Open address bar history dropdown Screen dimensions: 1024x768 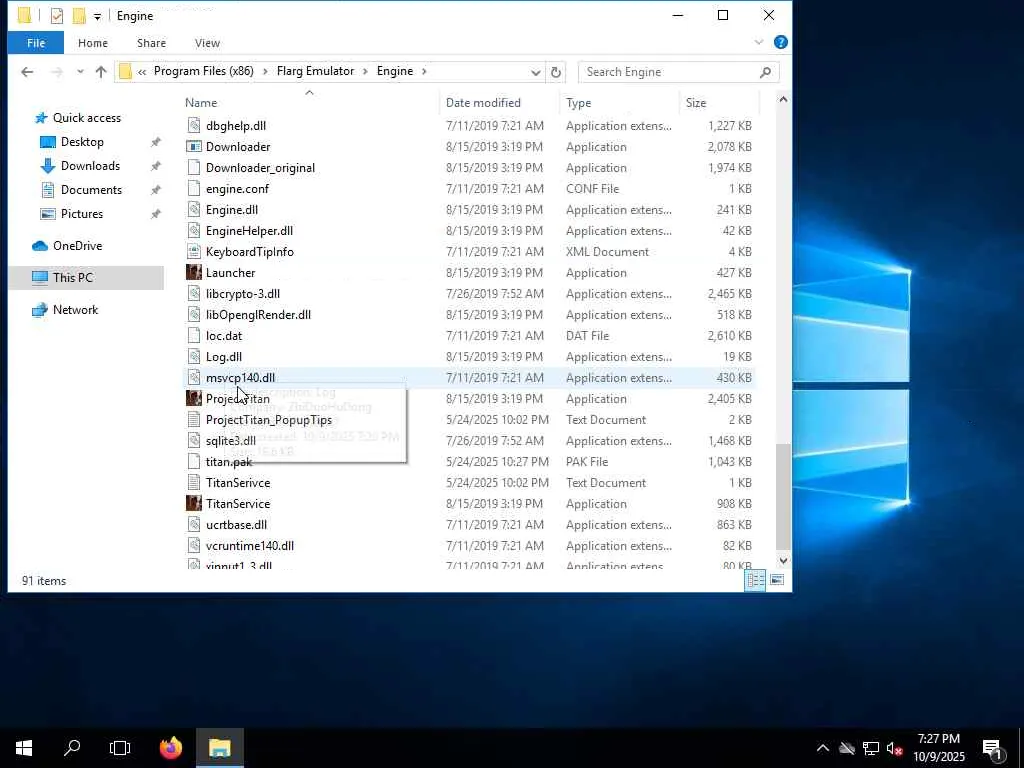click(536, 72)
